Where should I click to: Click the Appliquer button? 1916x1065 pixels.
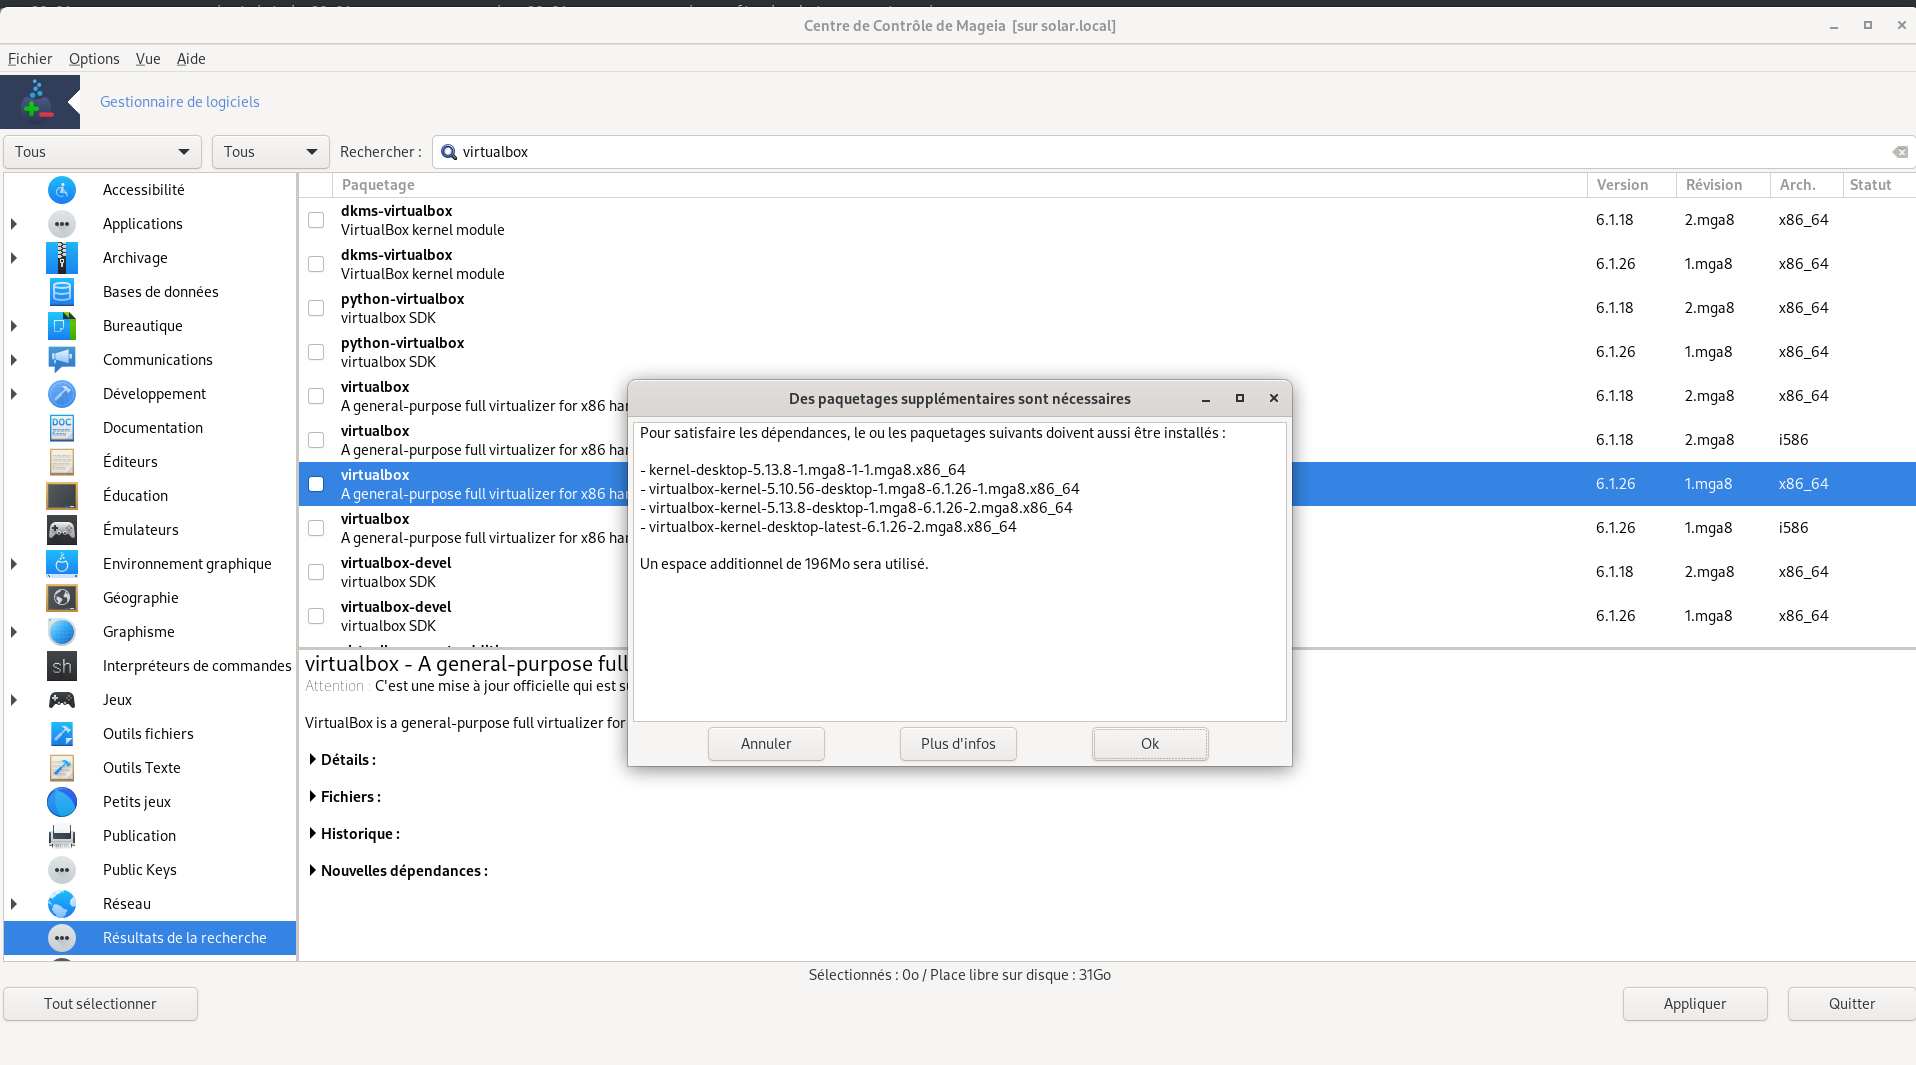pyautogui.click(x=1695, y=1004)
